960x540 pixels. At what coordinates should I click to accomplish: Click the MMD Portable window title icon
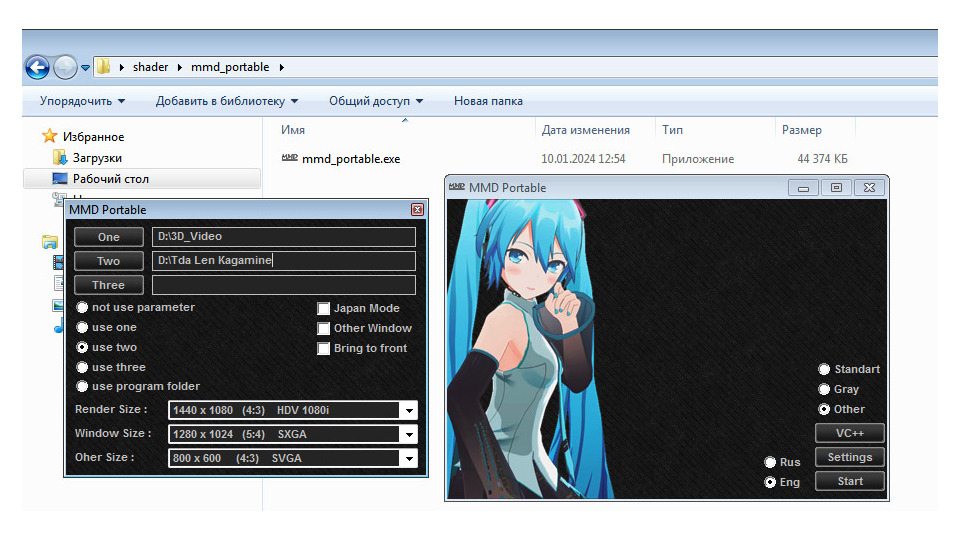pyautogui.click(x=457, y=187)
